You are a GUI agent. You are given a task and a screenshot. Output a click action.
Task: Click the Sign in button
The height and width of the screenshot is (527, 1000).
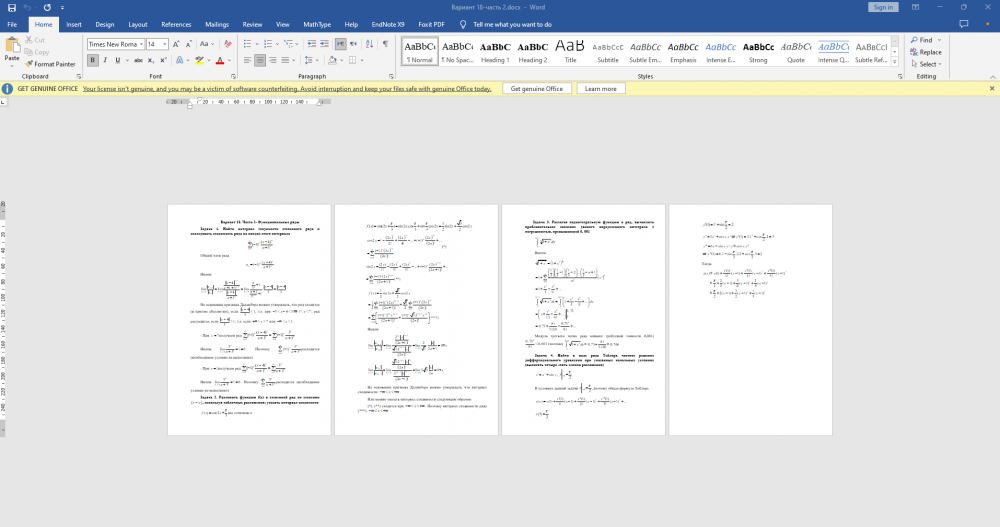883,7
